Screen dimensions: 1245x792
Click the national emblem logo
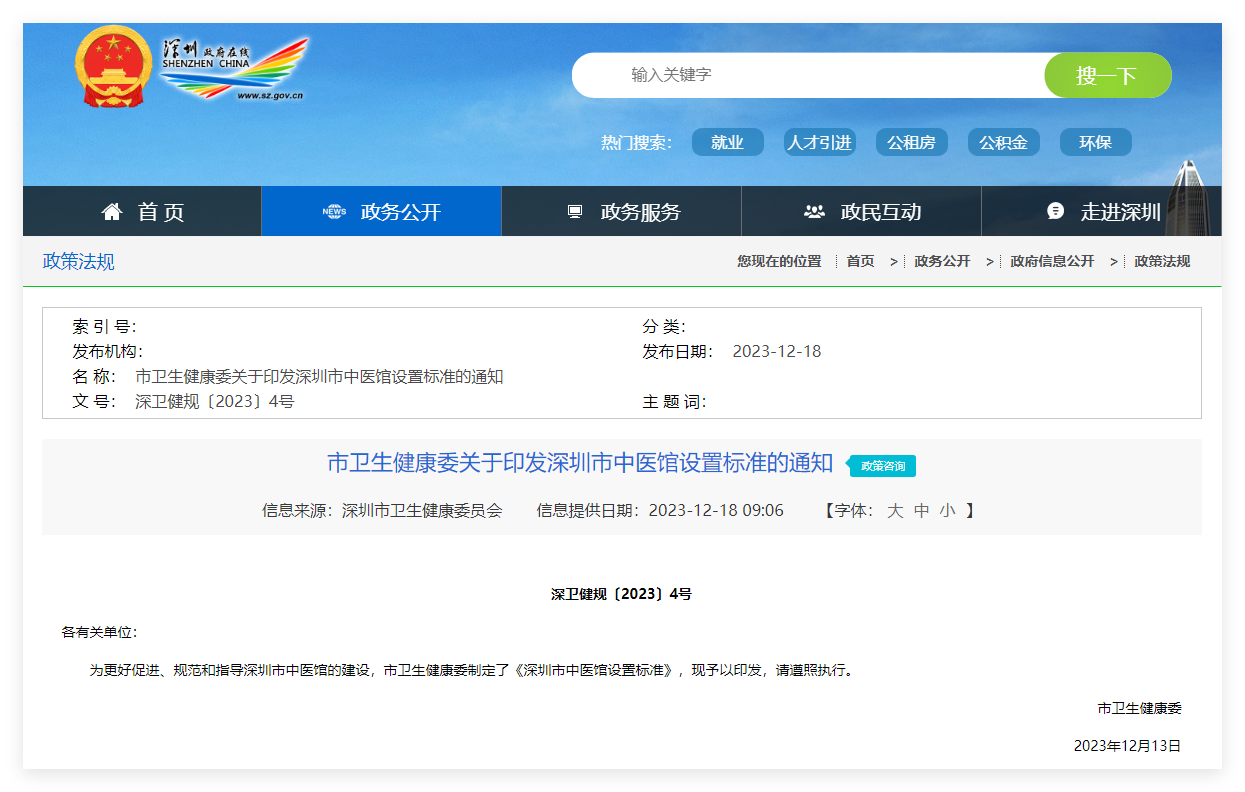[x=111, y=68]
